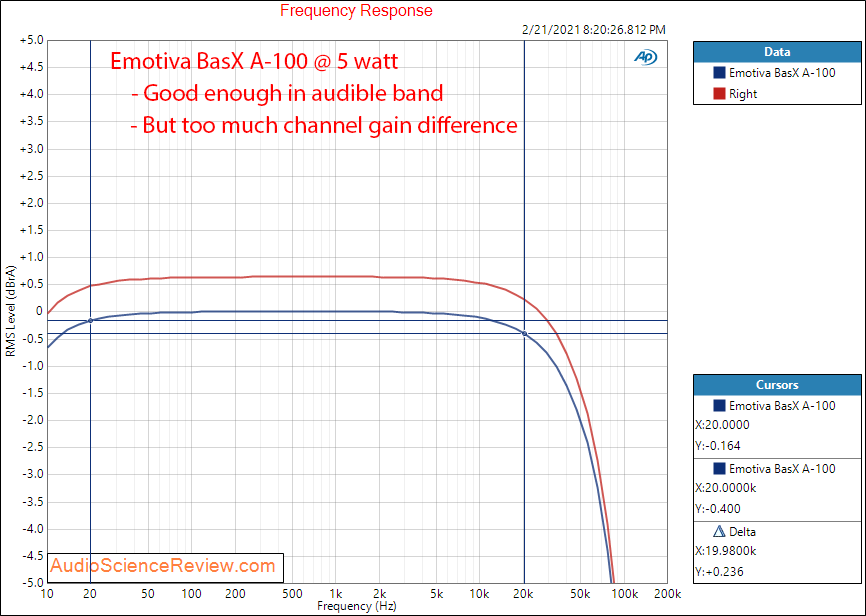
Task: Click the "Y:-0.400" cursor value
Action: [x=718, y=508]
